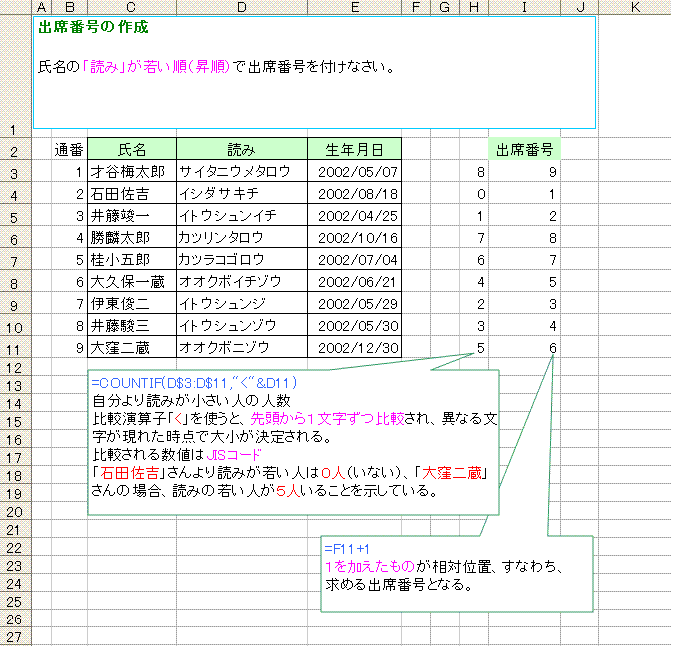
Task: Select cell with name 勝麟太郎
Action: click(132, 237)
